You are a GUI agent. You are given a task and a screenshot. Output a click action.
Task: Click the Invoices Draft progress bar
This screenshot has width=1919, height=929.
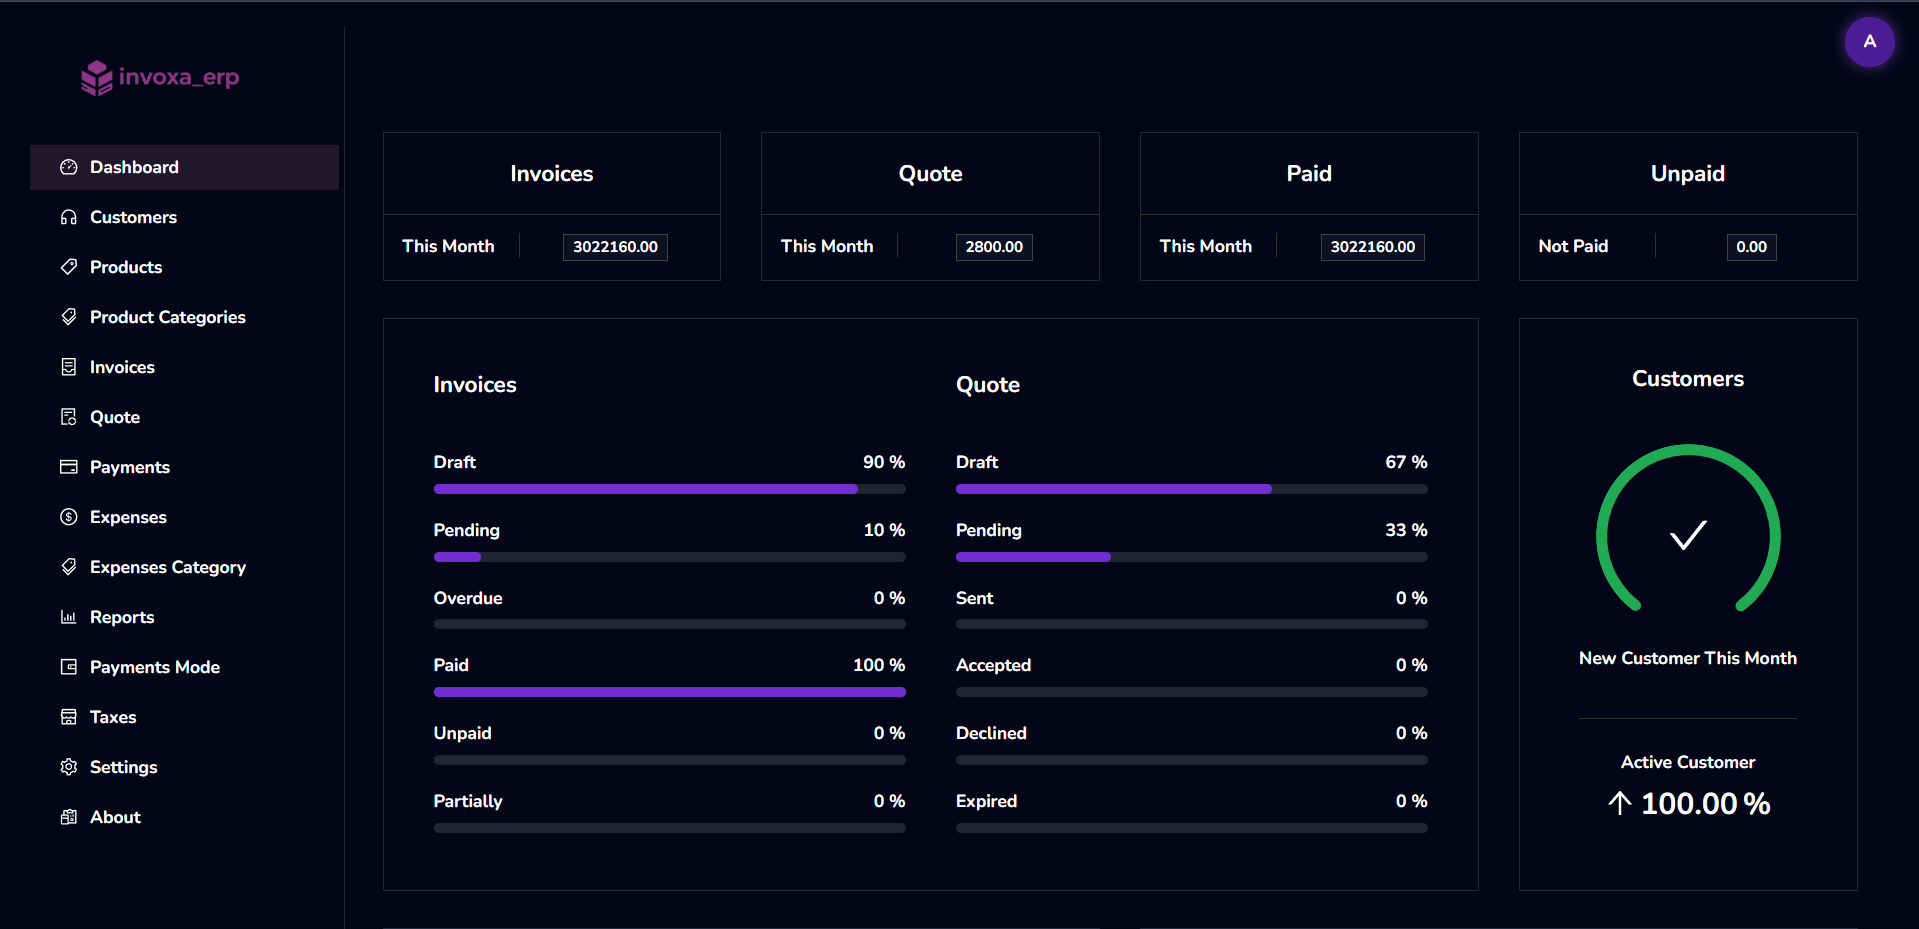point(669,489)
